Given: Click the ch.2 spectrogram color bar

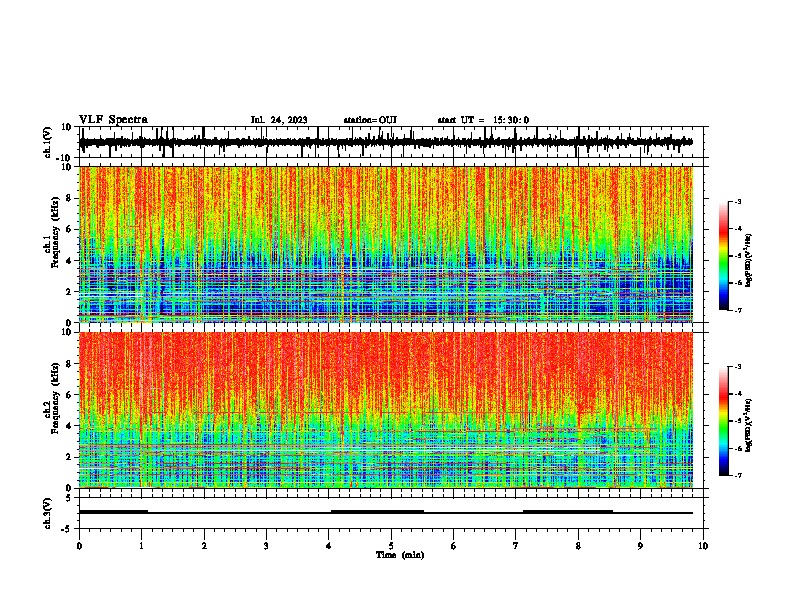Looking at the screenshot, I should point(724,421).
